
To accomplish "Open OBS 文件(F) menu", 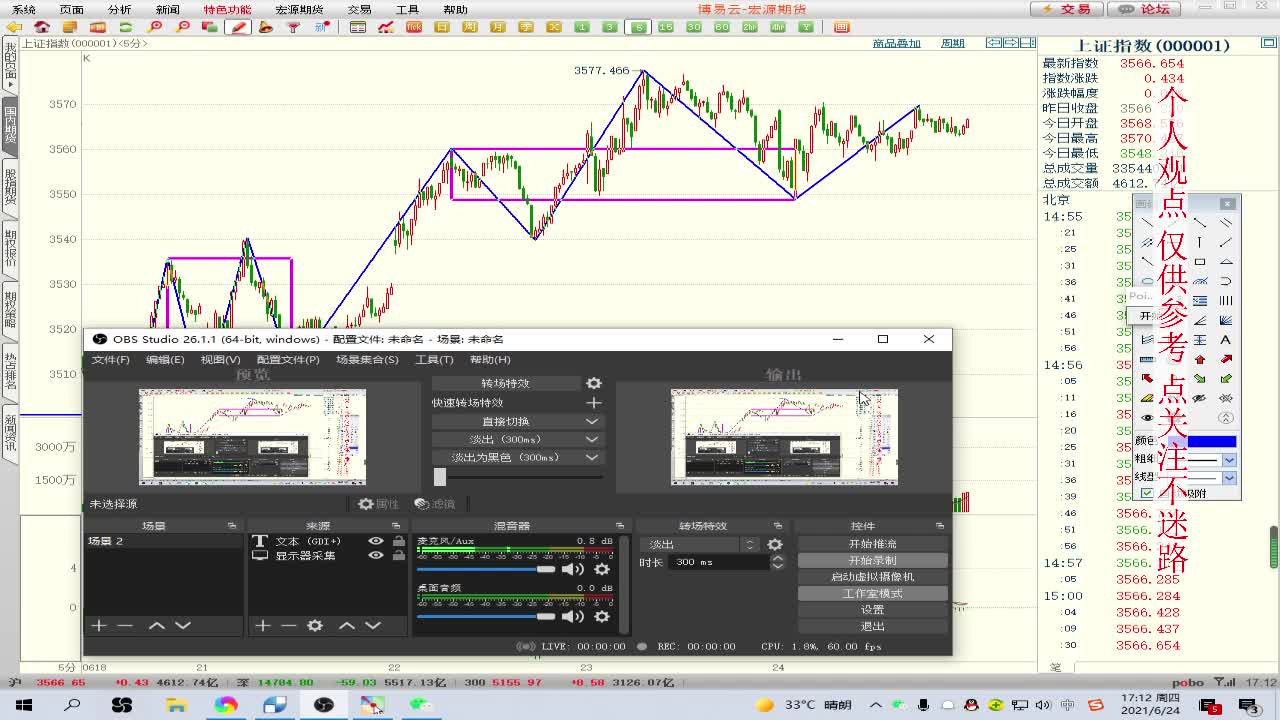I will point(110,359).
